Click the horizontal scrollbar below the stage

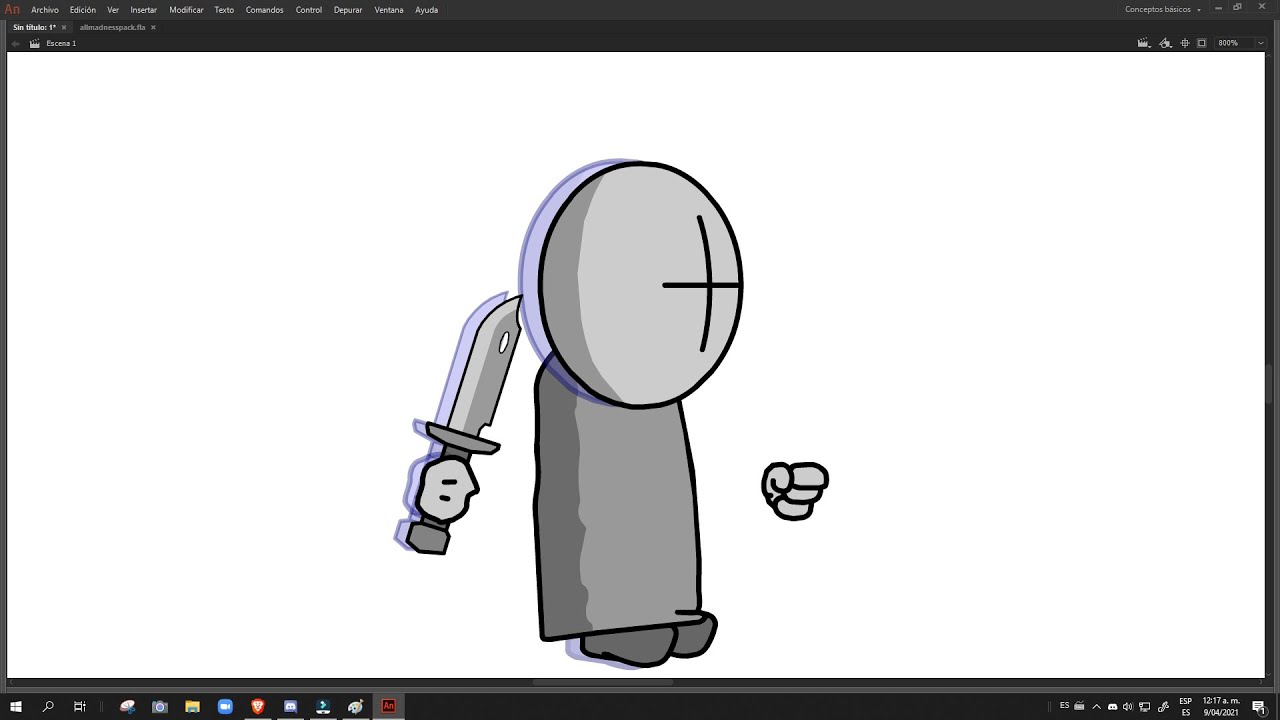pos(603,682)
